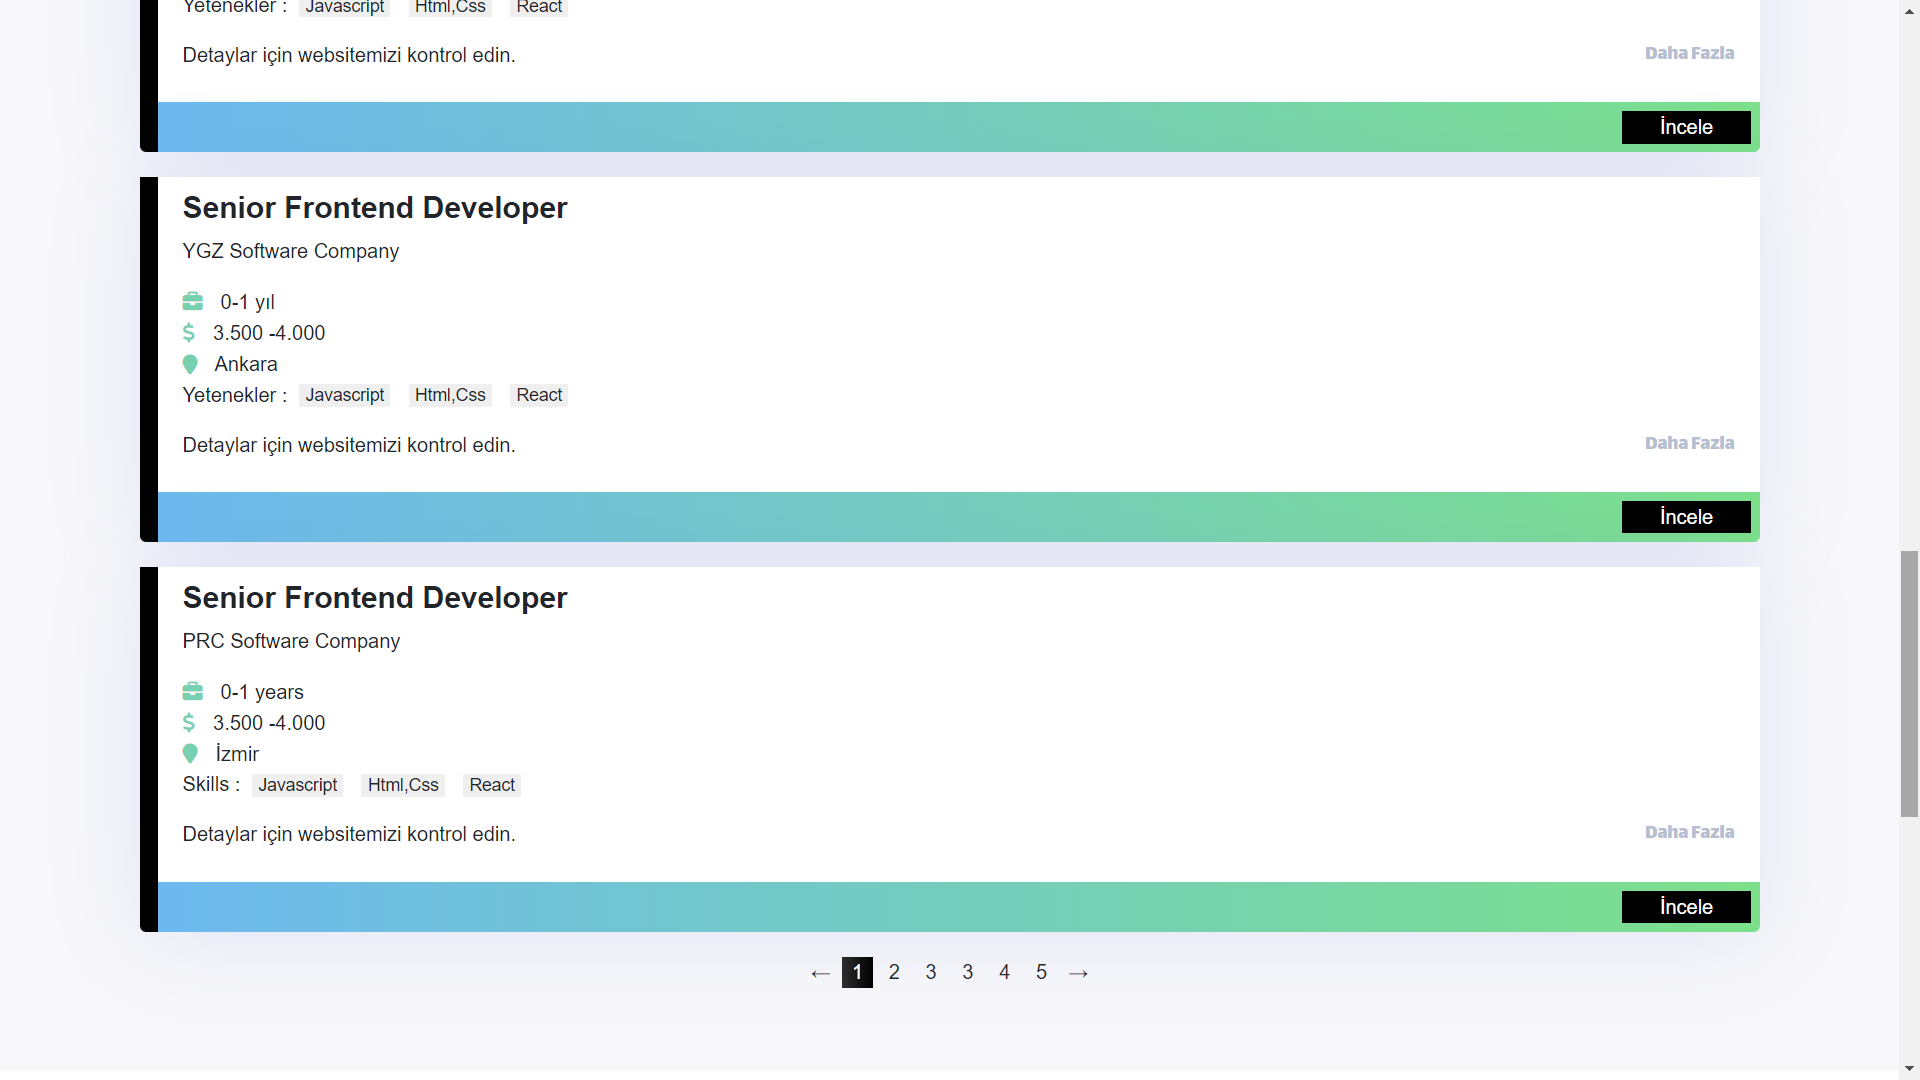This screenshot has width=1920, height=1080.
Task: Select current page 1 in pagination
Action: coord(857,972)
